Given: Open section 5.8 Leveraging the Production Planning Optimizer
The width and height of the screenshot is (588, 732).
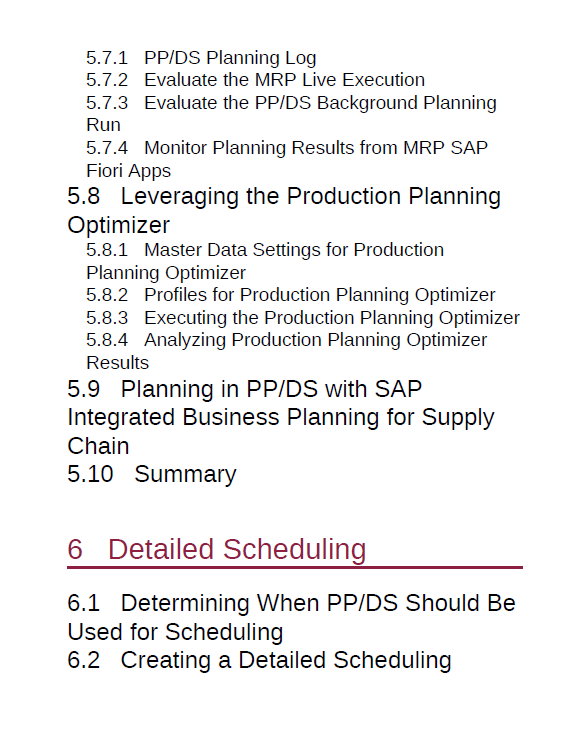Looking at the screenshot, I should tap(284, 210).
